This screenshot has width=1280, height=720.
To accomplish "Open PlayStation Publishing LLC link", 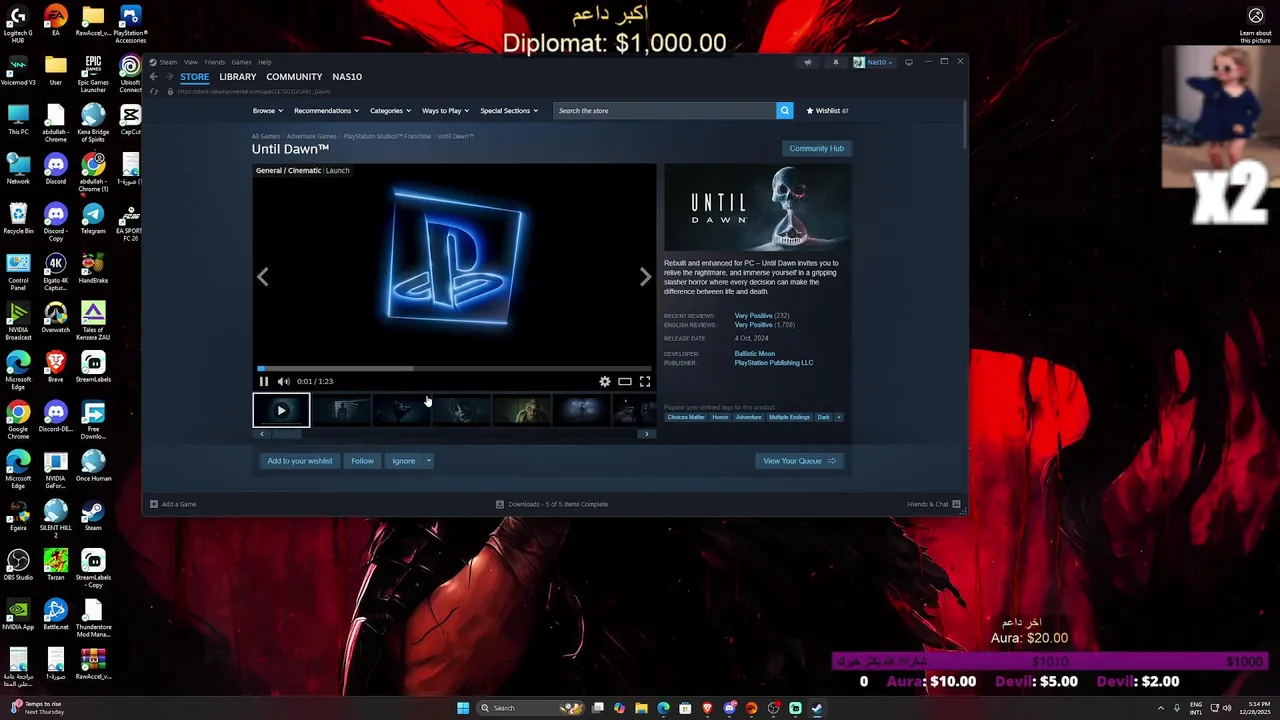I will coord(774,363).
